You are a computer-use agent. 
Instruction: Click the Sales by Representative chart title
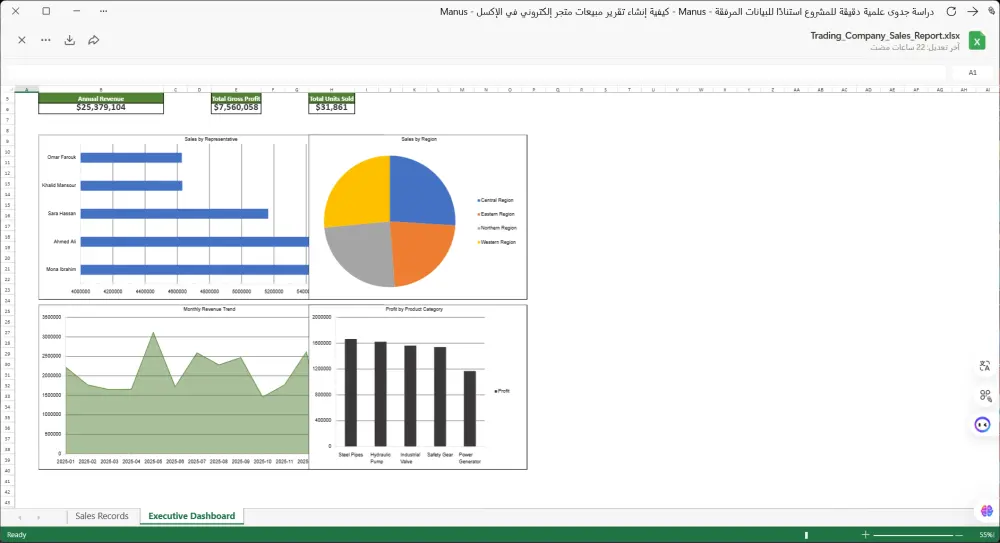(x=211, y=139)
